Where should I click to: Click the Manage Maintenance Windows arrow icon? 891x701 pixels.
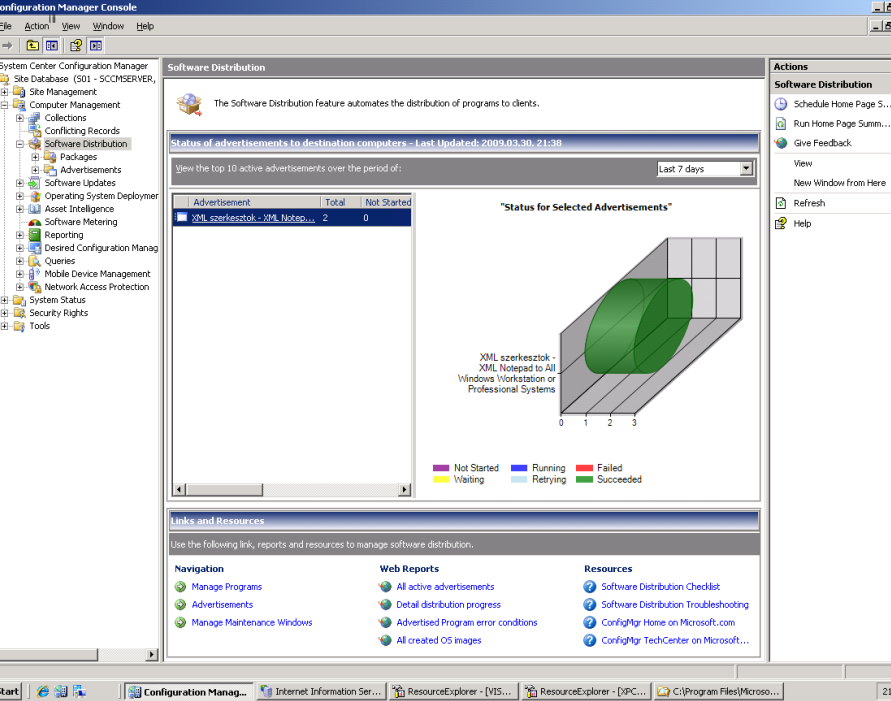click(x=181, y=623)
